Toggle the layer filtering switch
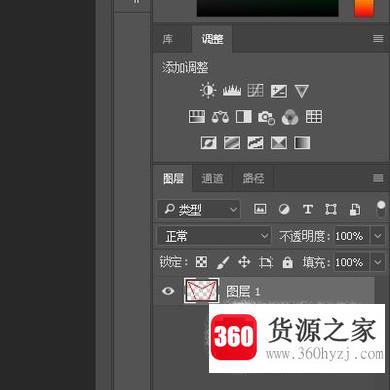Viewport: 390px width, 390px height. 381,209
